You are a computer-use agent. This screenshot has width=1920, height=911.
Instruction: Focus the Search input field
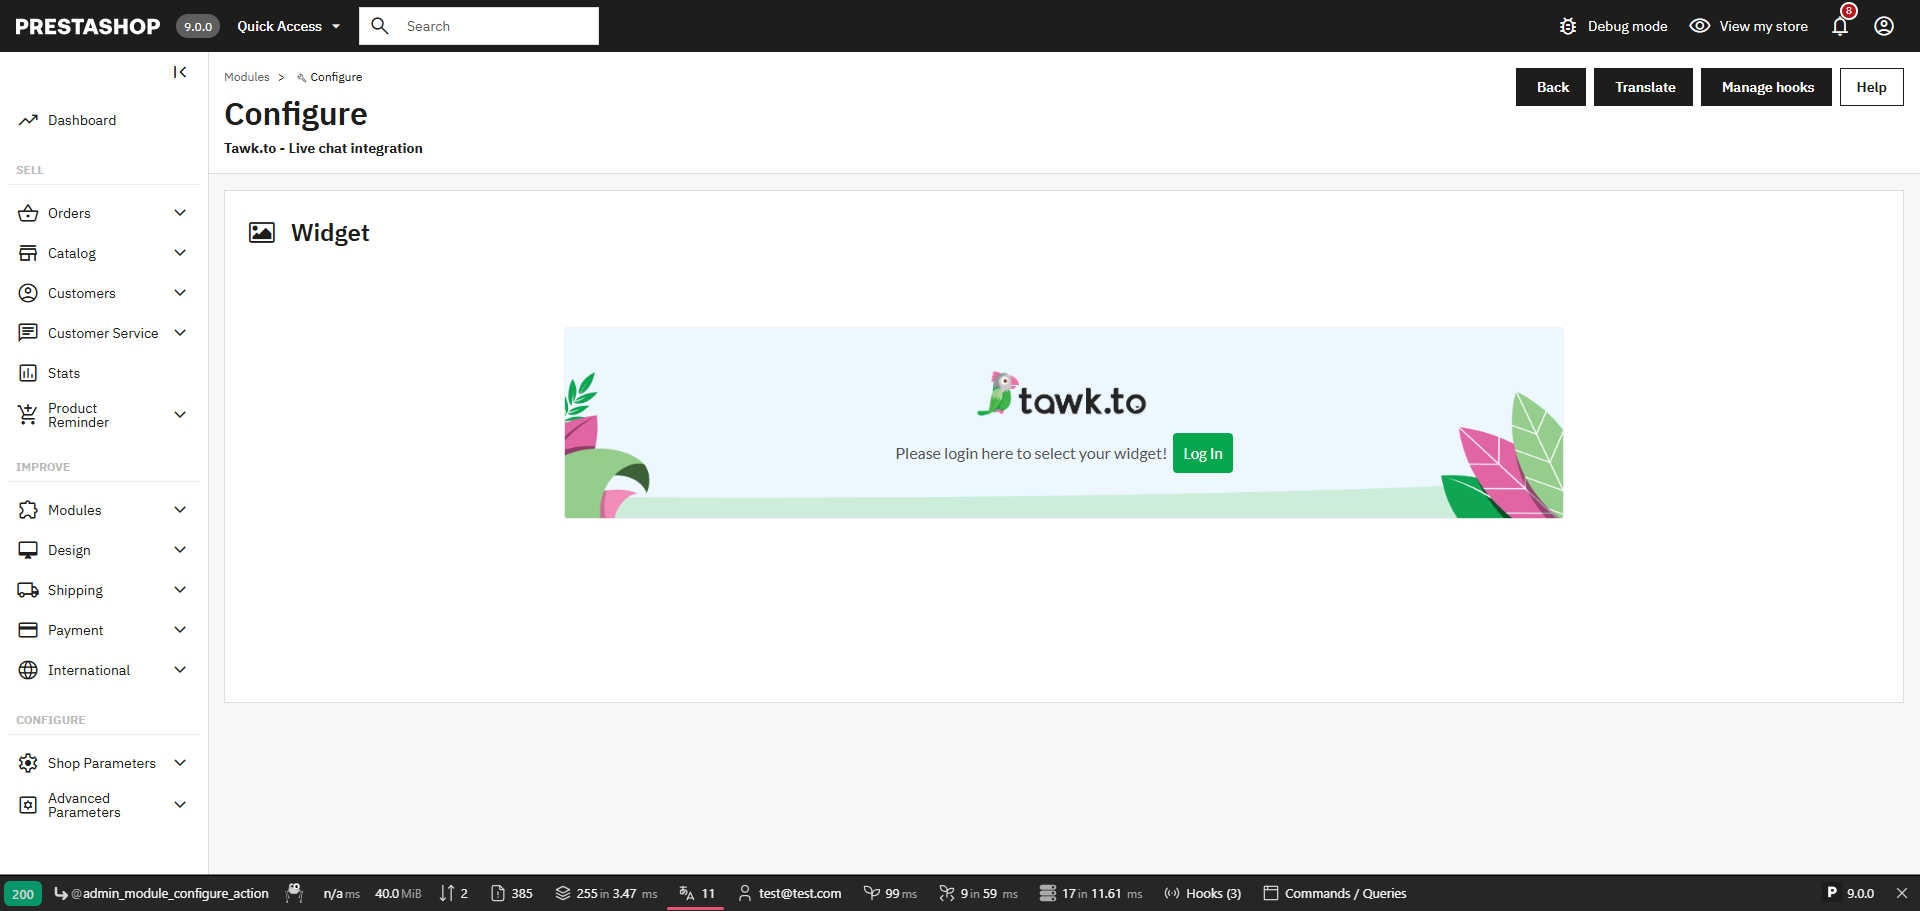[479, 26]
